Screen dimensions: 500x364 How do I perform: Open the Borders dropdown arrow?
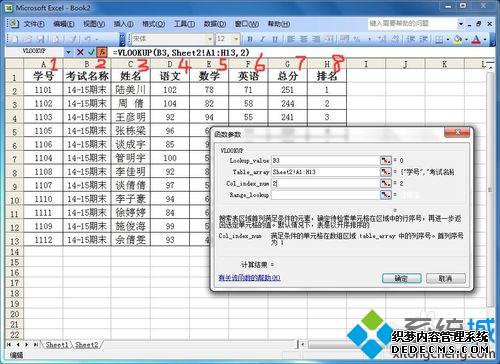[447, 39]
